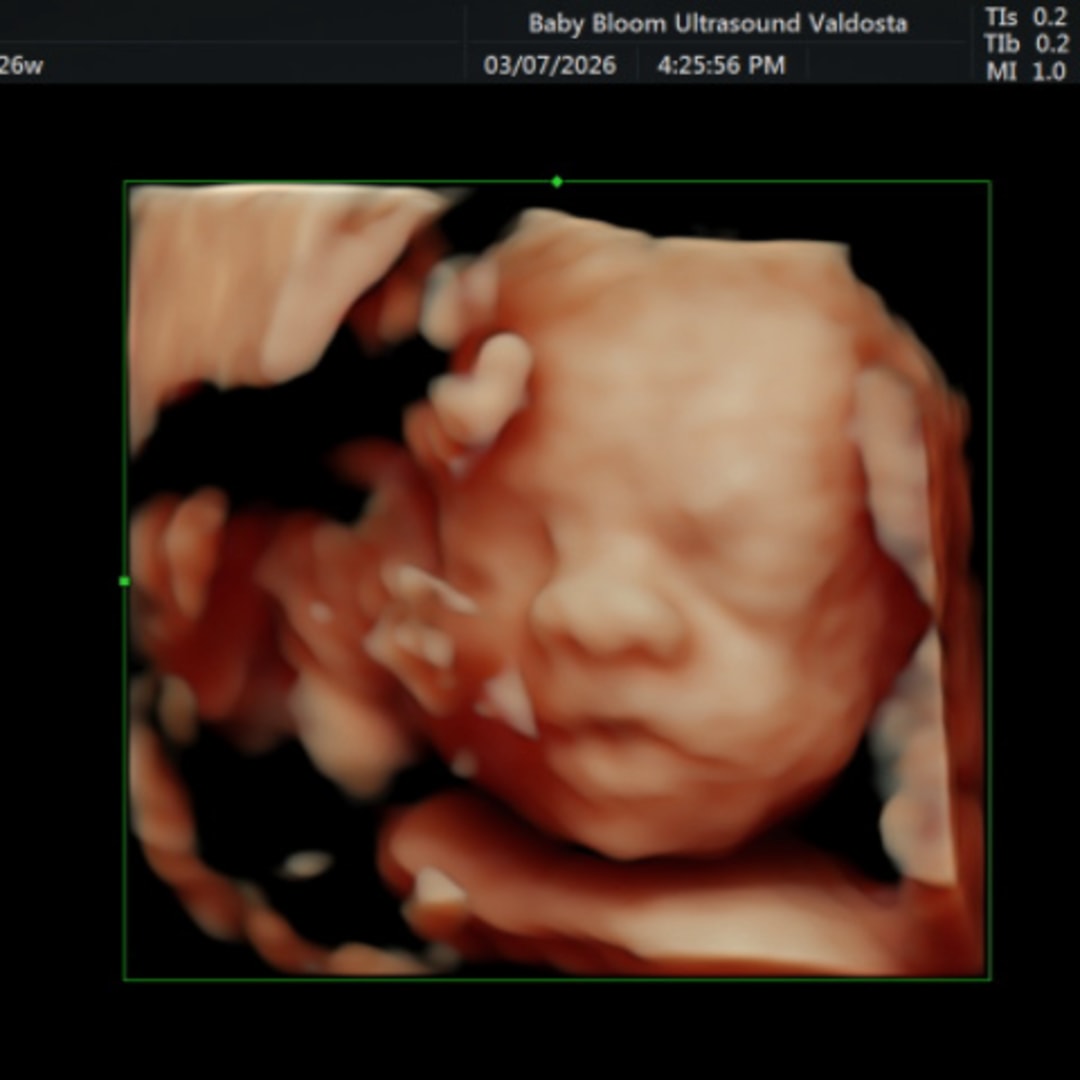Click the MI 1.0 mechanical index readout
The width and height of the screenshot is (1080, 1080).
point(1025,72)
